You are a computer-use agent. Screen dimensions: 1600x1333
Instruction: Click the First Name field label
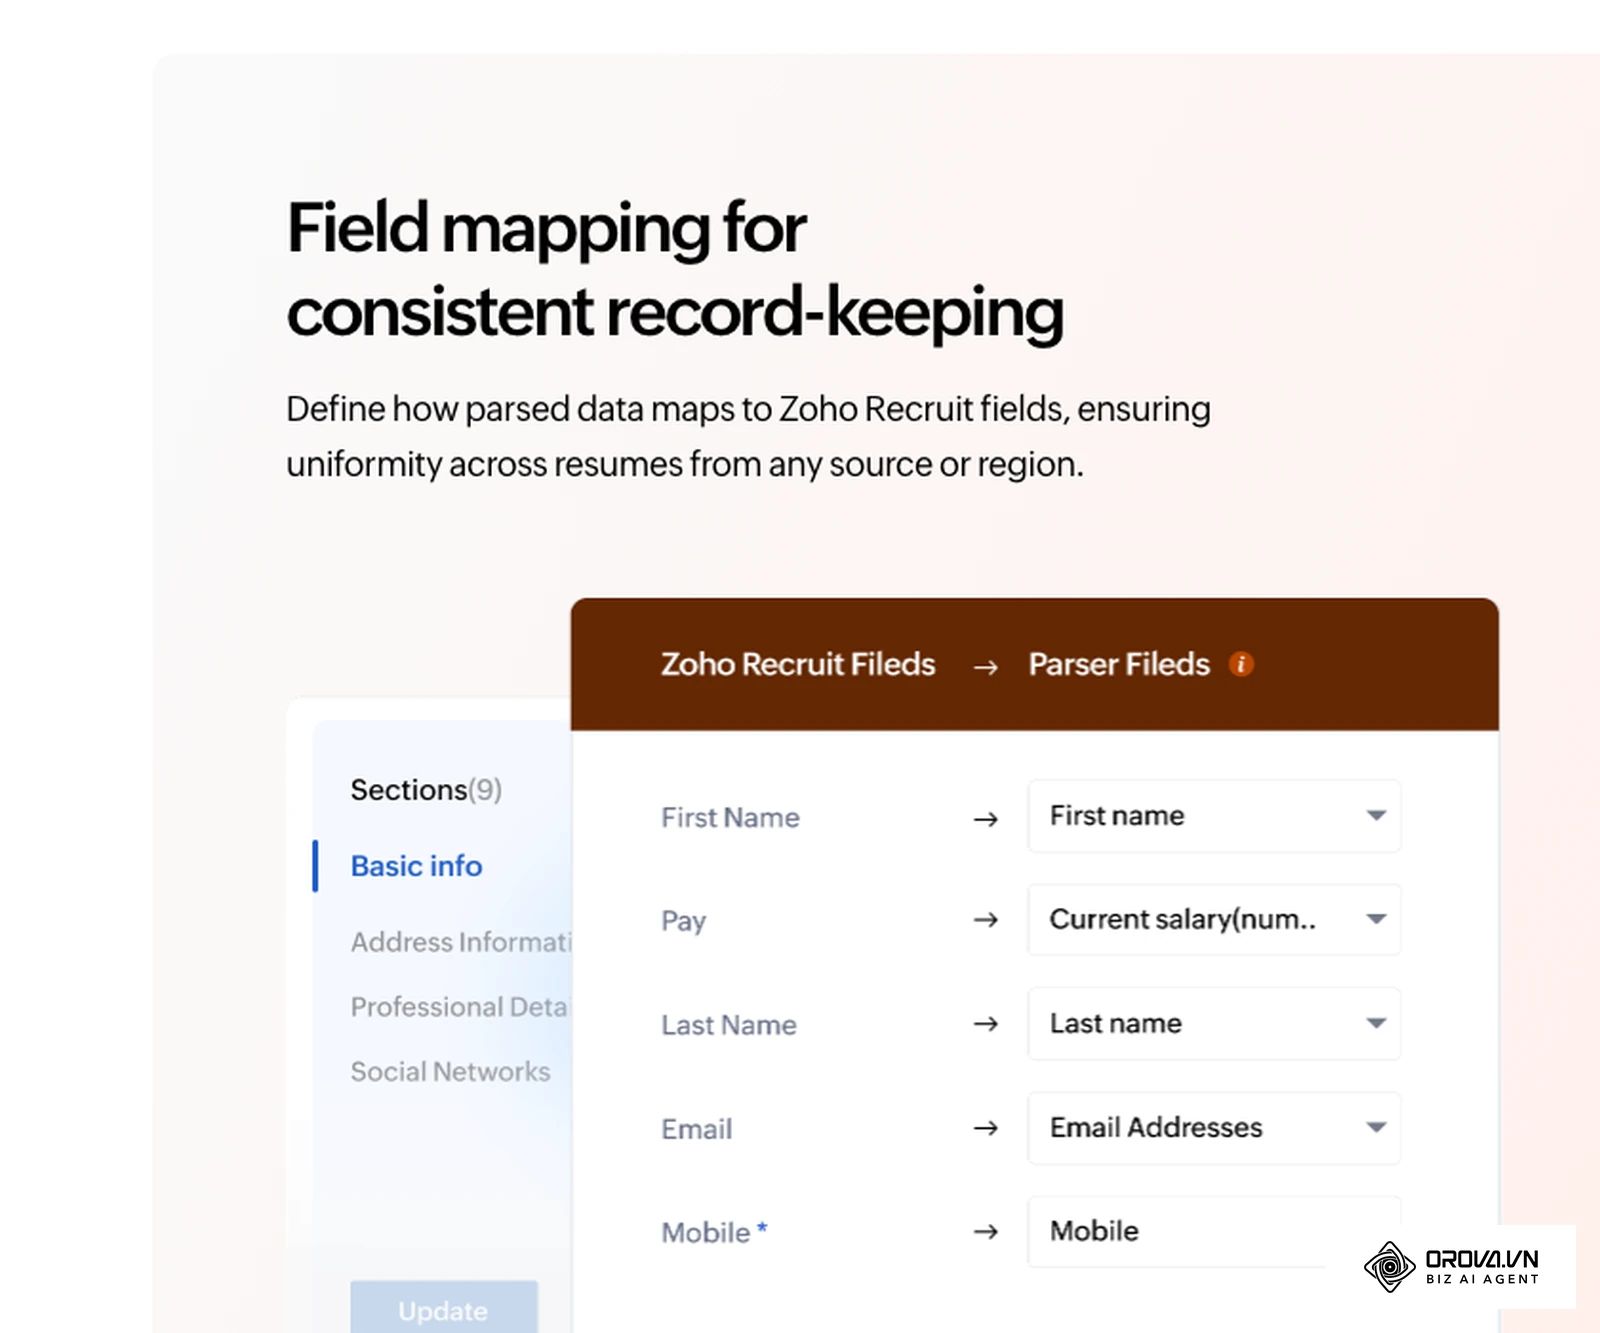(x=730, y=818)
